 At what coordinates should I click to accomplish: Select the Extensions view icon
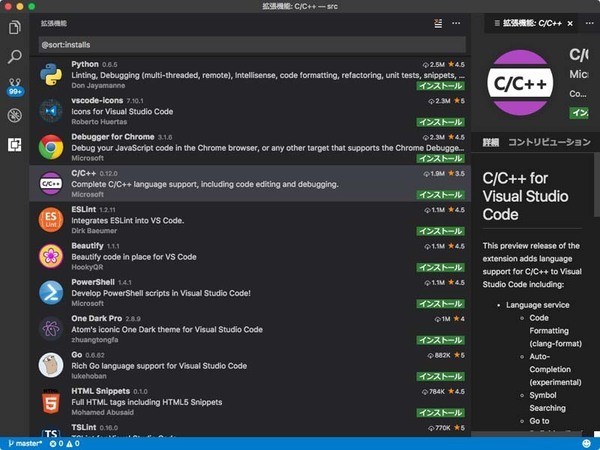[x=15, y=145]
